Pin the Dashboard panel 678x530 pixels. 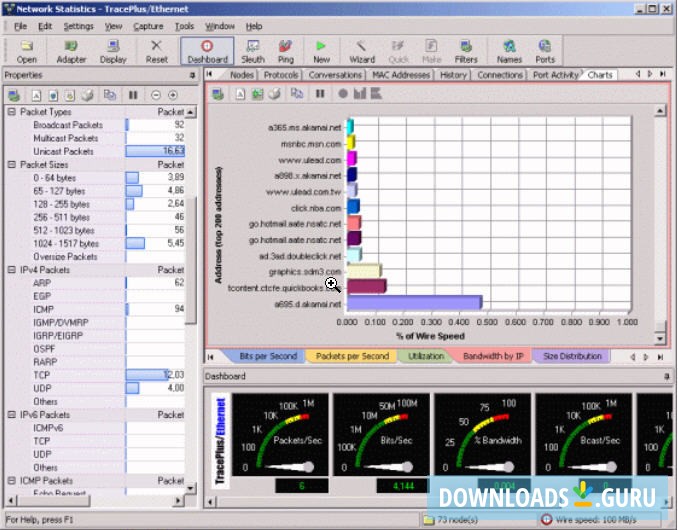point(667,377)
